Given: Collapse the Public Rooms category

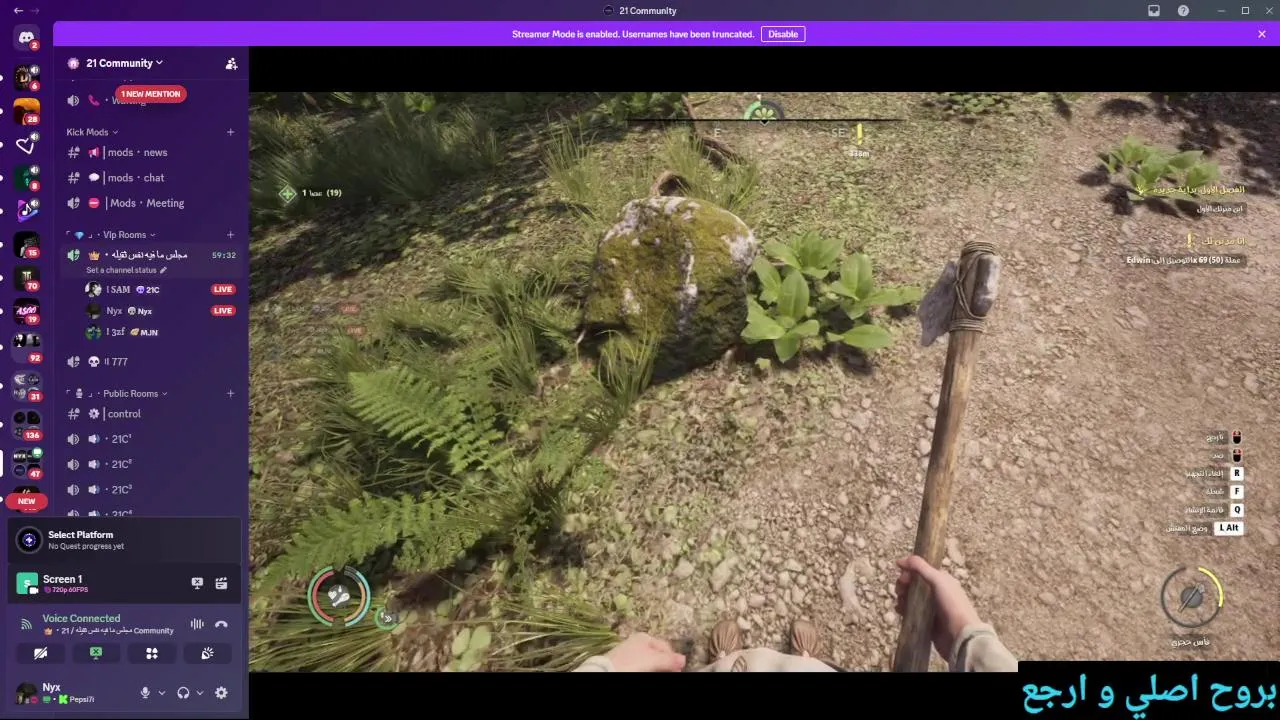Looking at the screenshot, I should point(135,394).
